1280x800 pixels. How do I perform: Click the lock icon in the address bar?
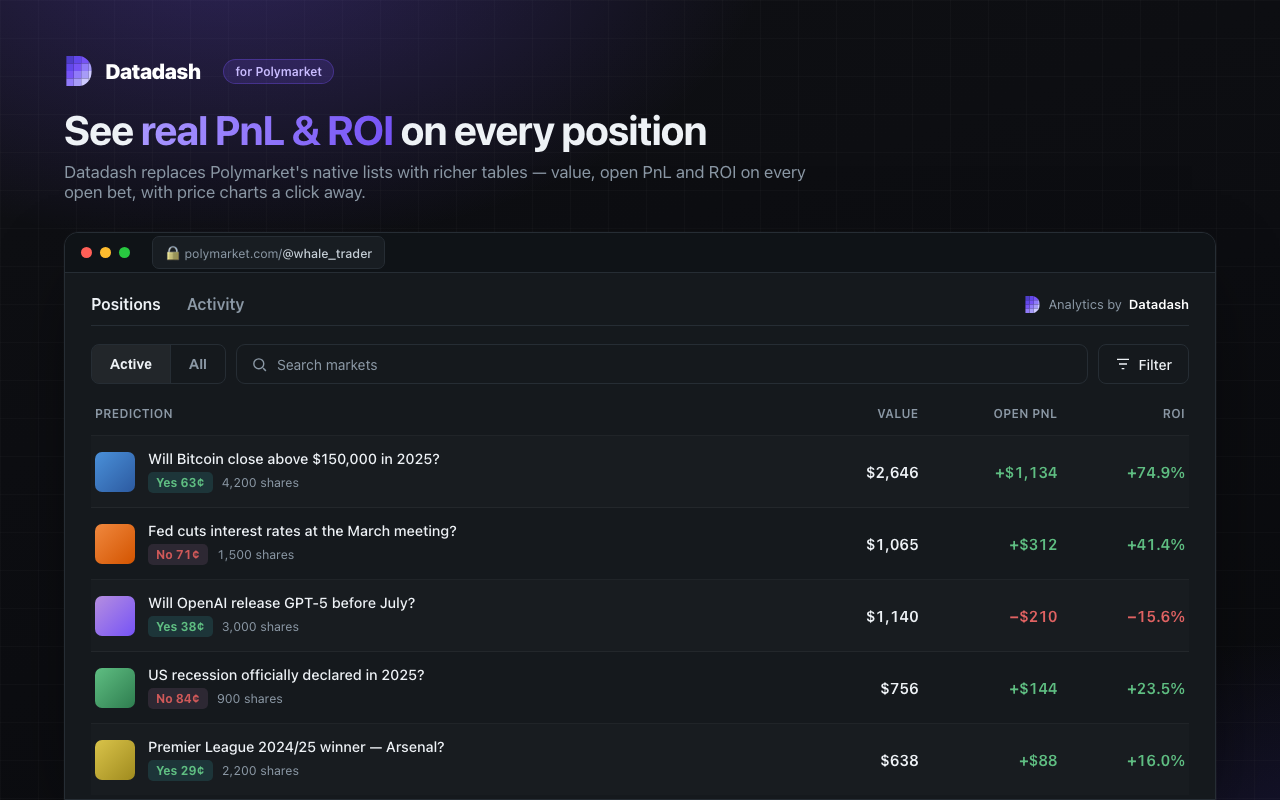[172, 253]
